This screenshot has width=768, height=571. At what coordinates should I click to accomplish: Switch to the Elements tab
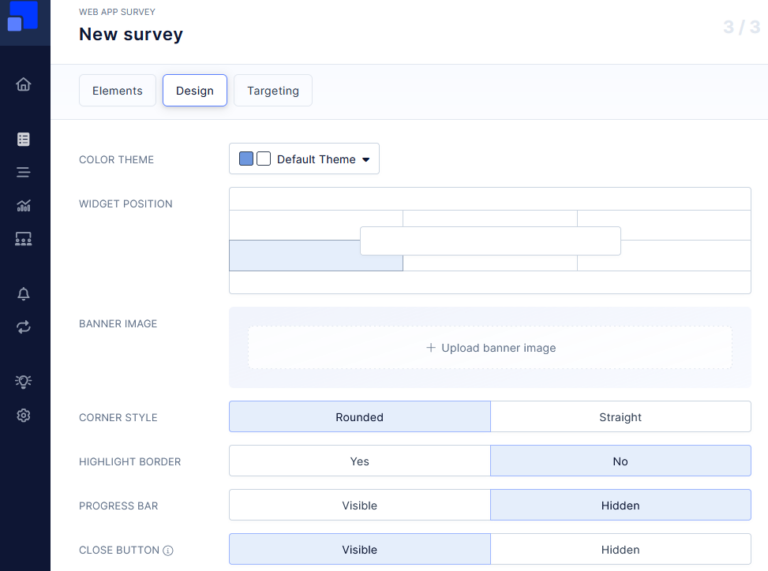coord(117,91)
